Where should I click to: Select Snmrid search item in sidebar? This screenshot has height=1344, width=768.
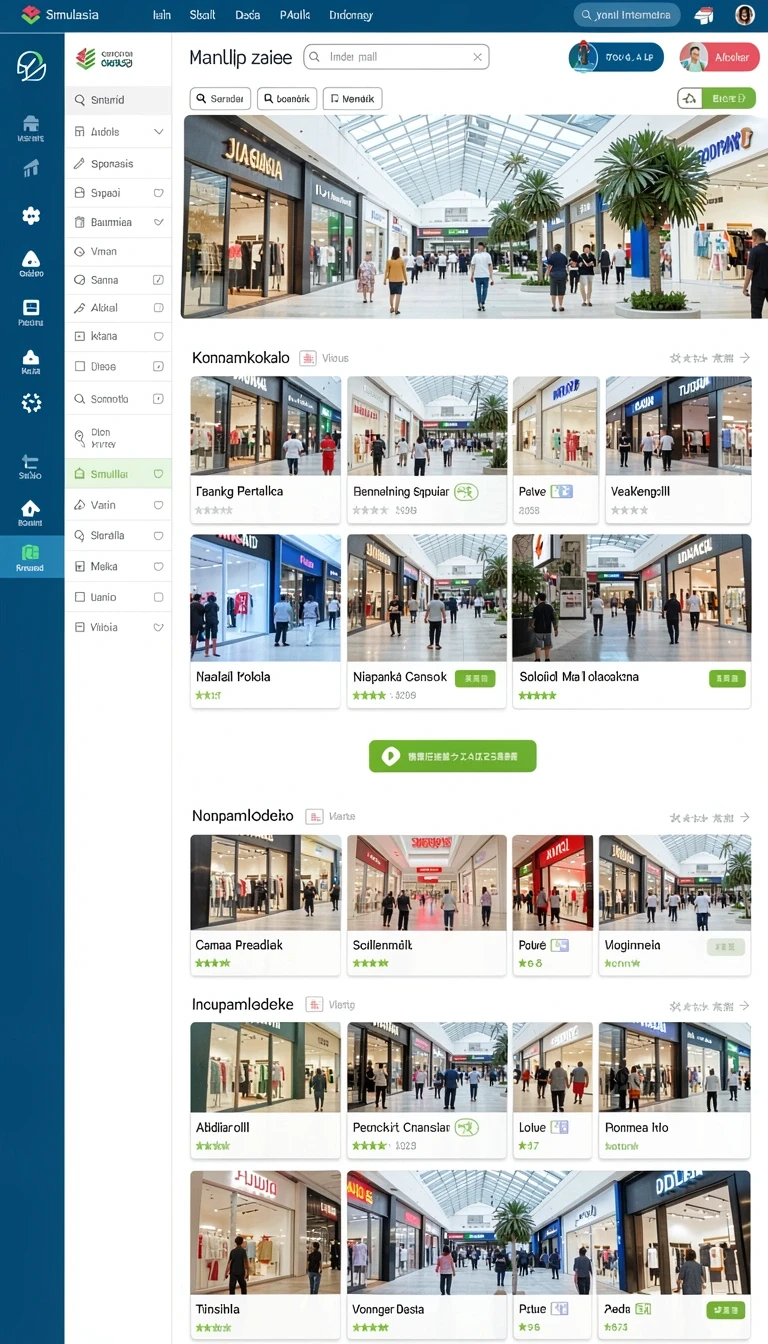tap(118, 100)
